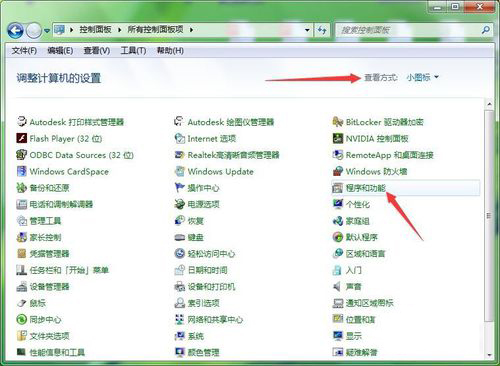Click the vertical scrollbar thumb
The height and width of the screenshot is (366, 500).
489,216
